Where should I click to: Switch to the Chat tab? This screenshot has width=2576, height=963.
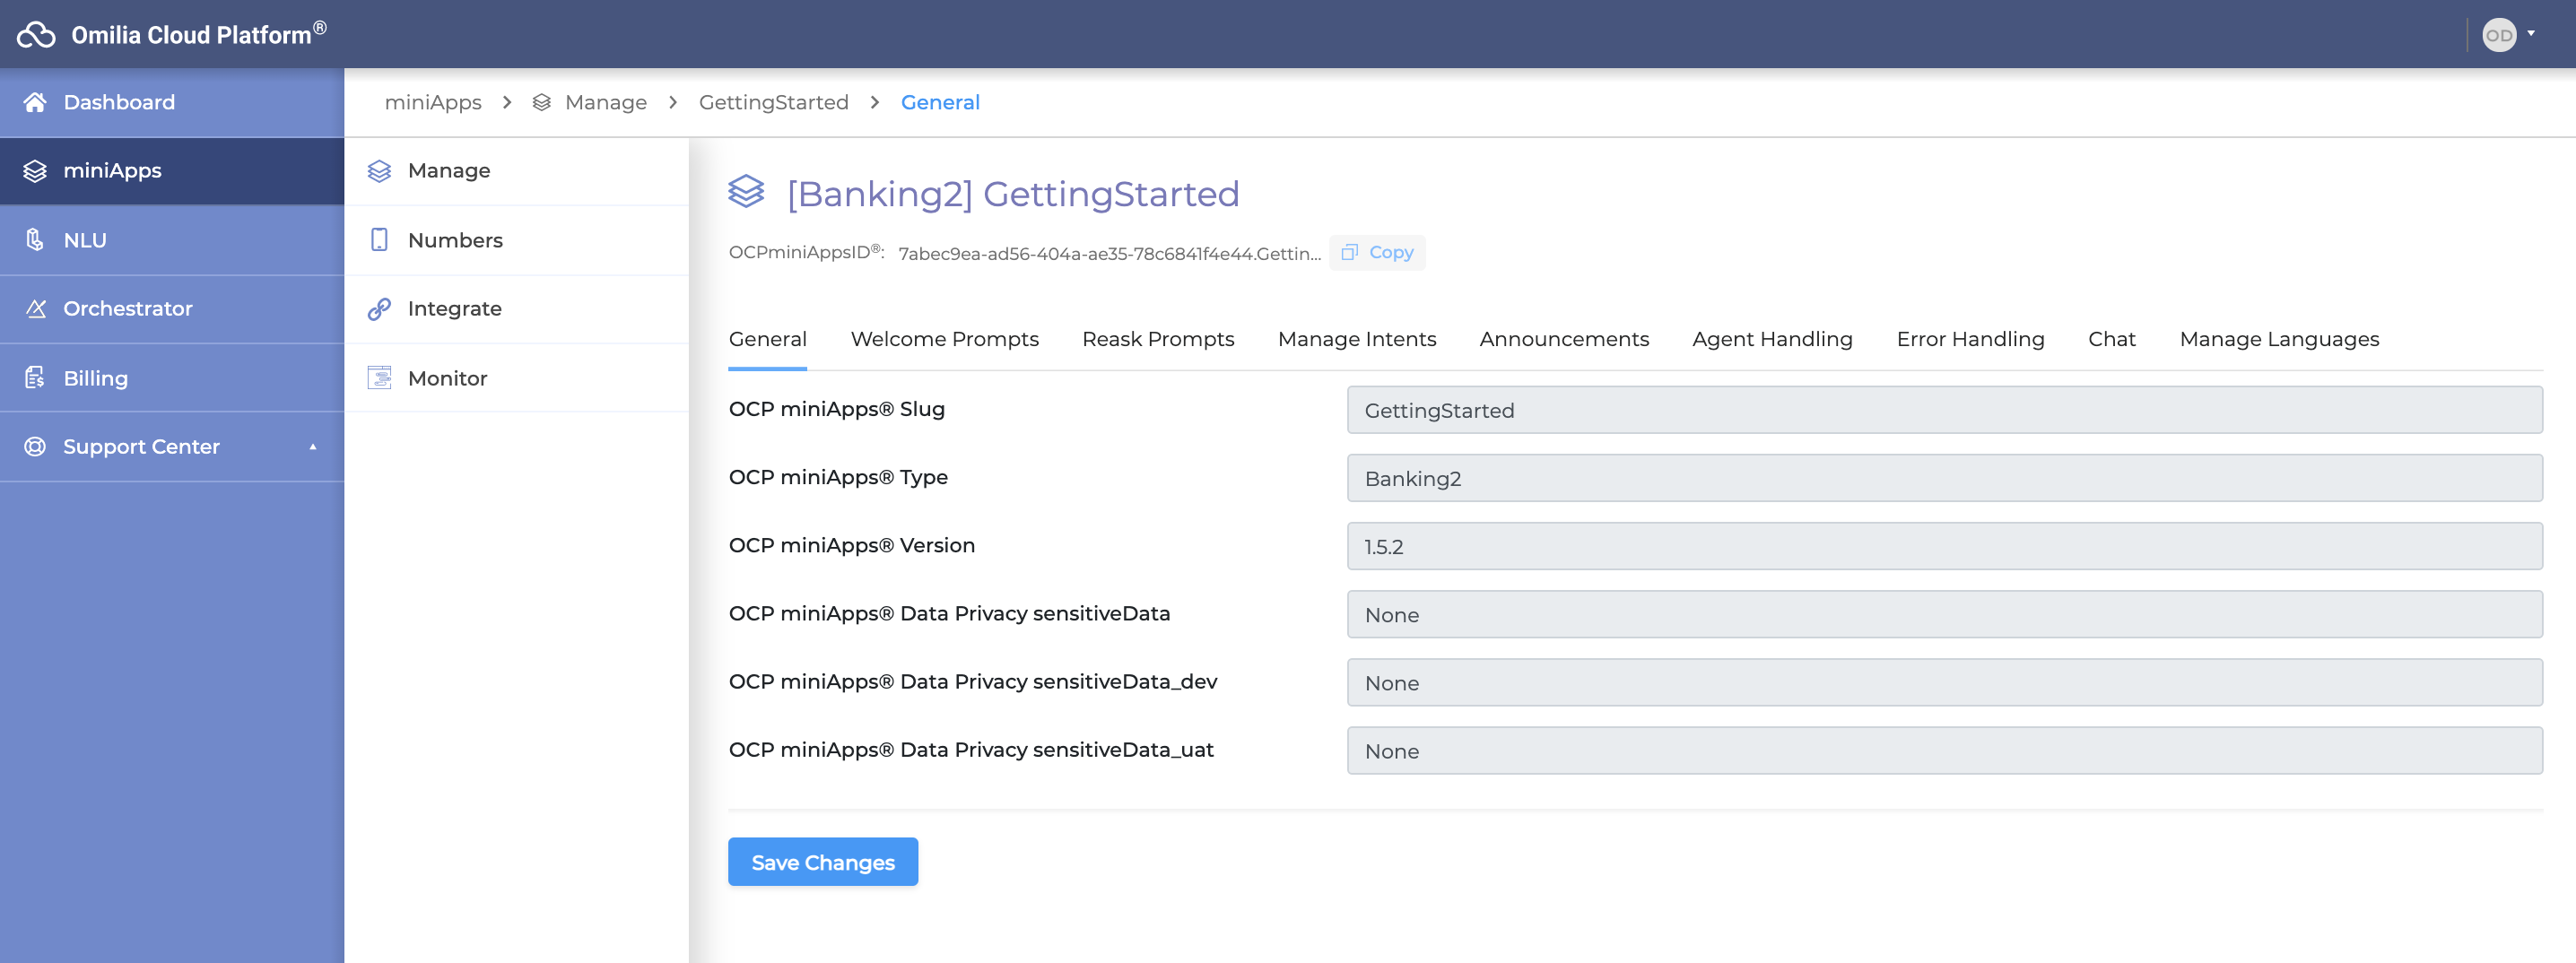[2111, 339]
